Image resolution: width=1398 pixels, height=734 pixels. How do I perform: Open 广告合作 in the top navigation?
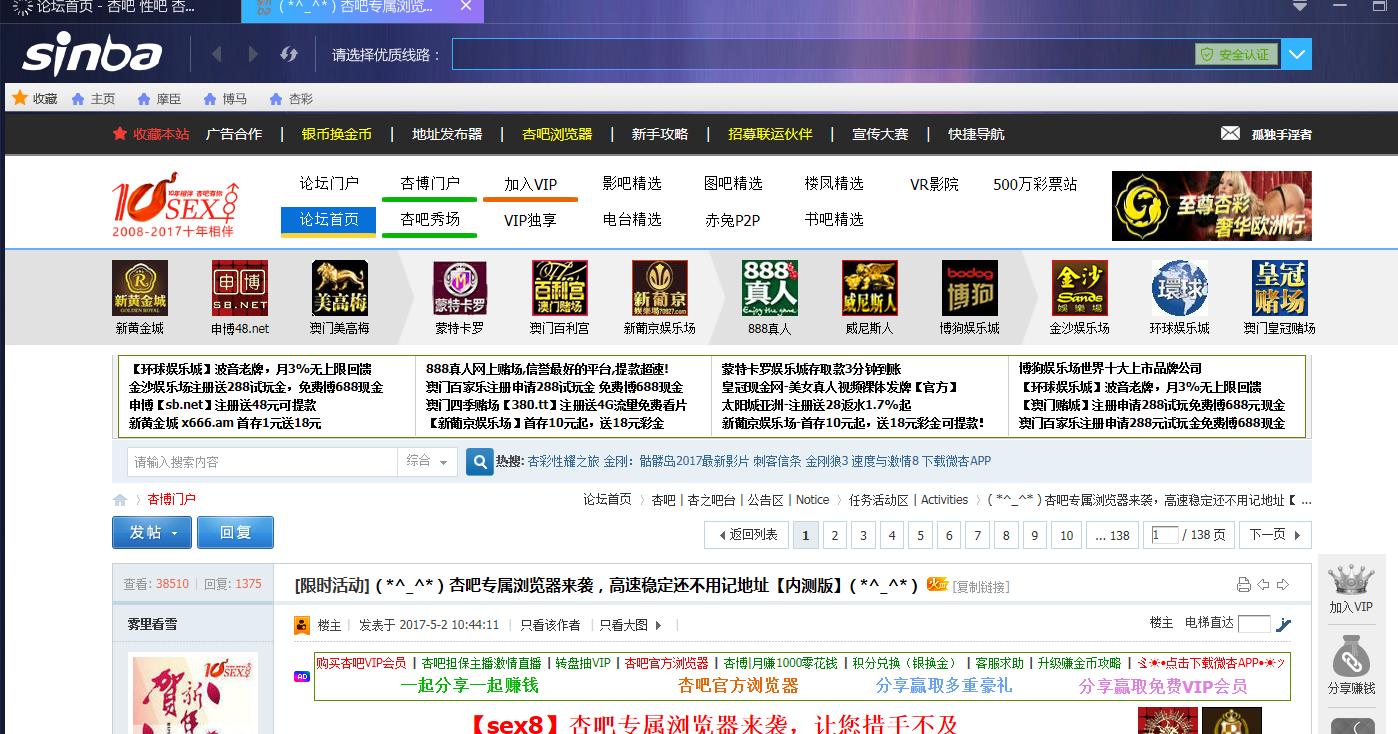click(234, 134)
